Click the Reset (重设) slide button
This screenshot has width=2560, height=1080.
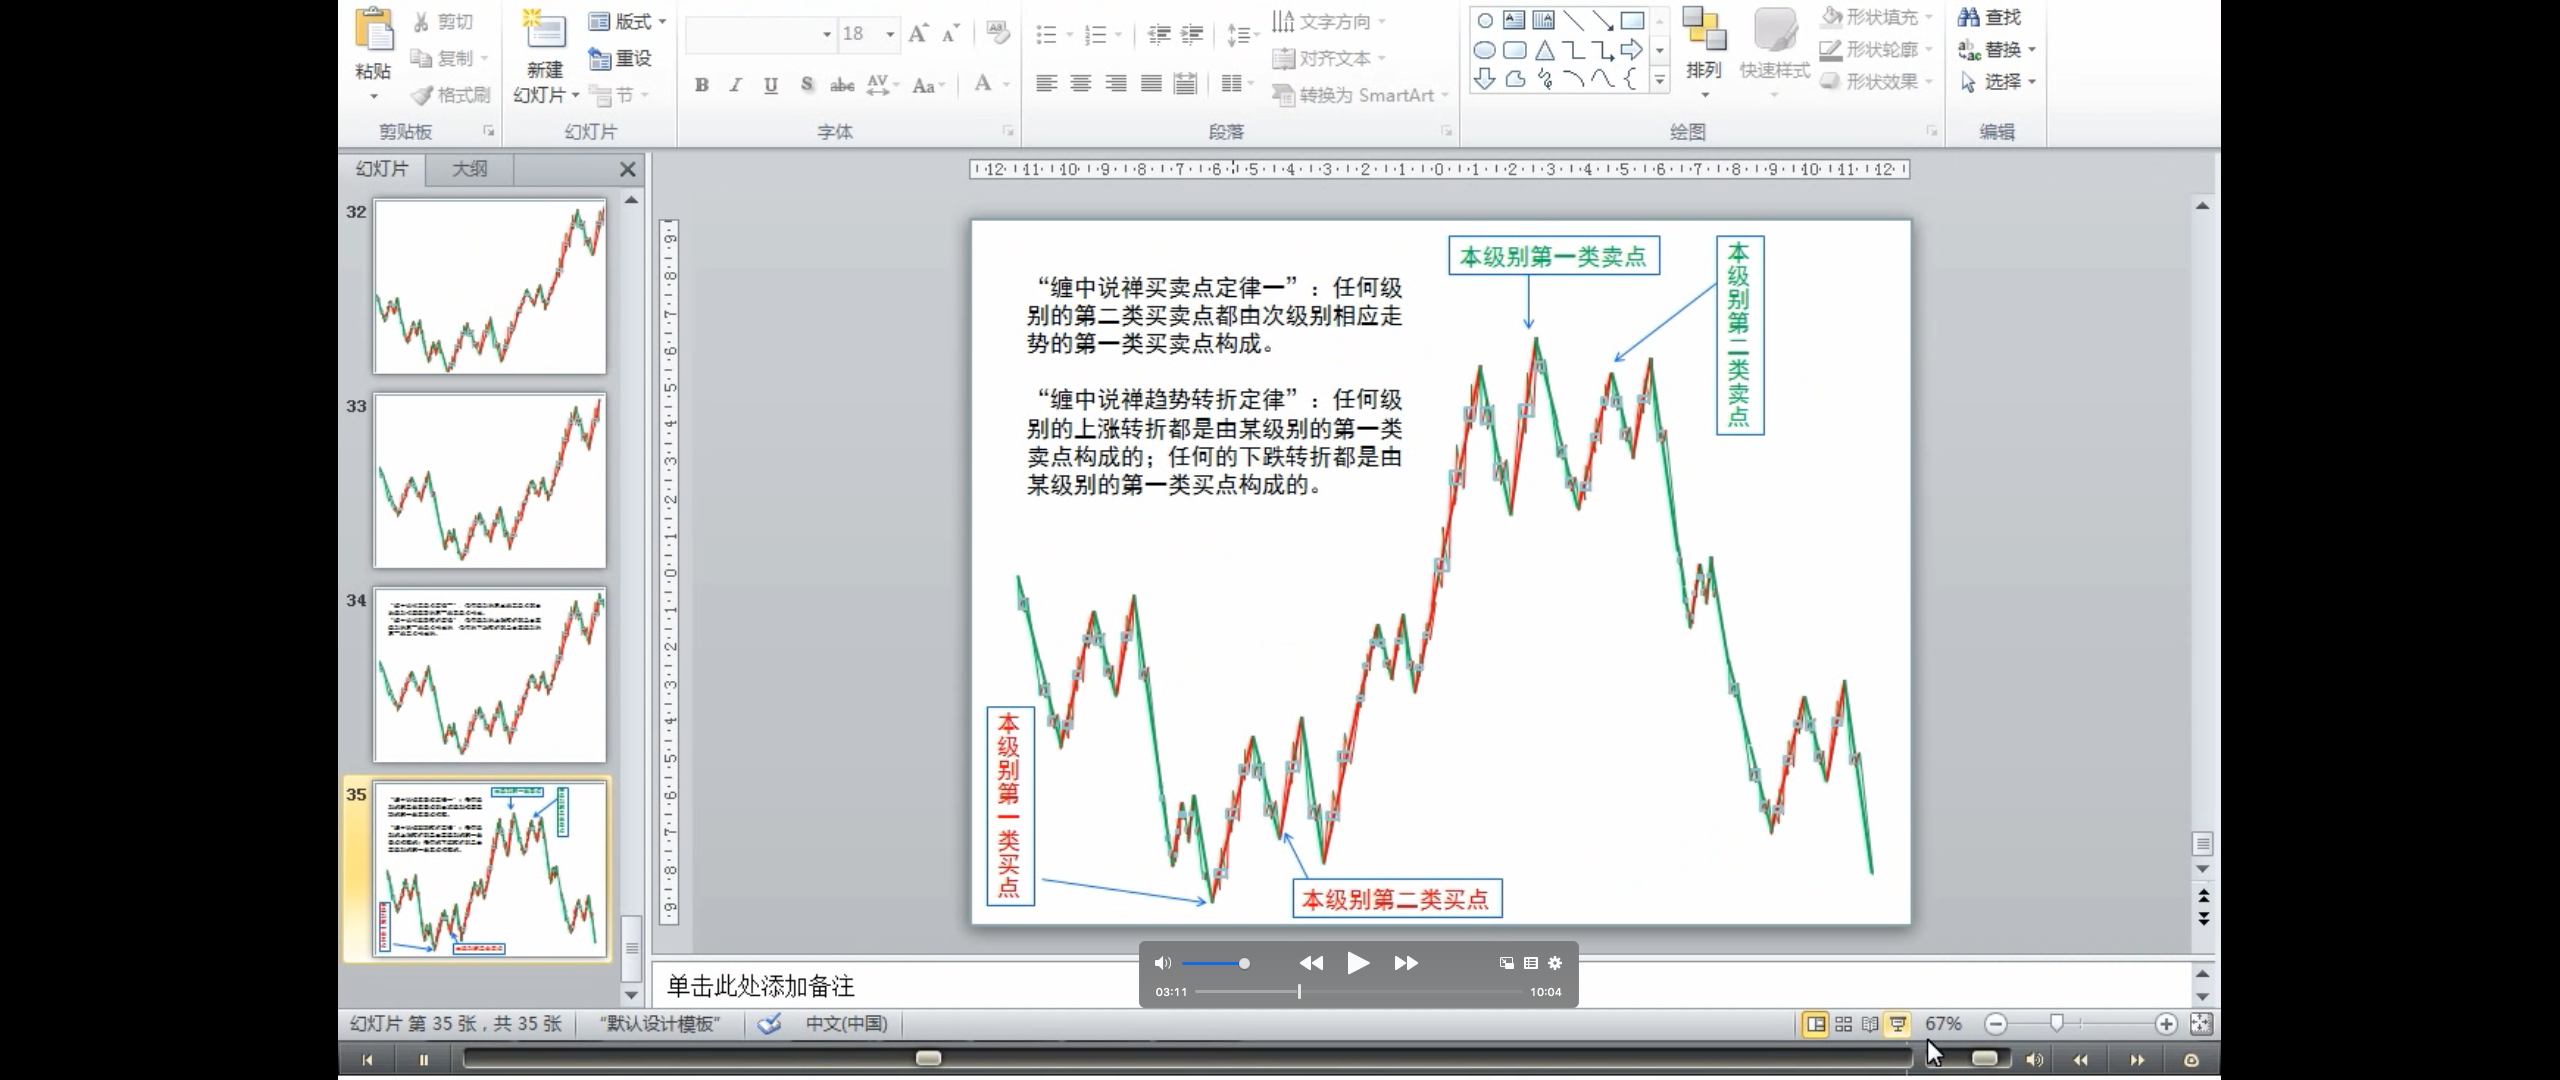click(621, 58)
